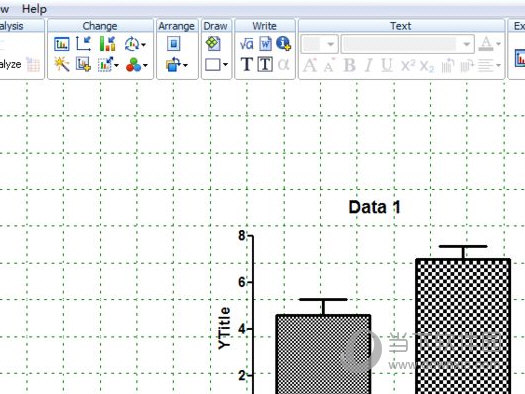Click the Greek alpha symbol icon

click(283, 65)
